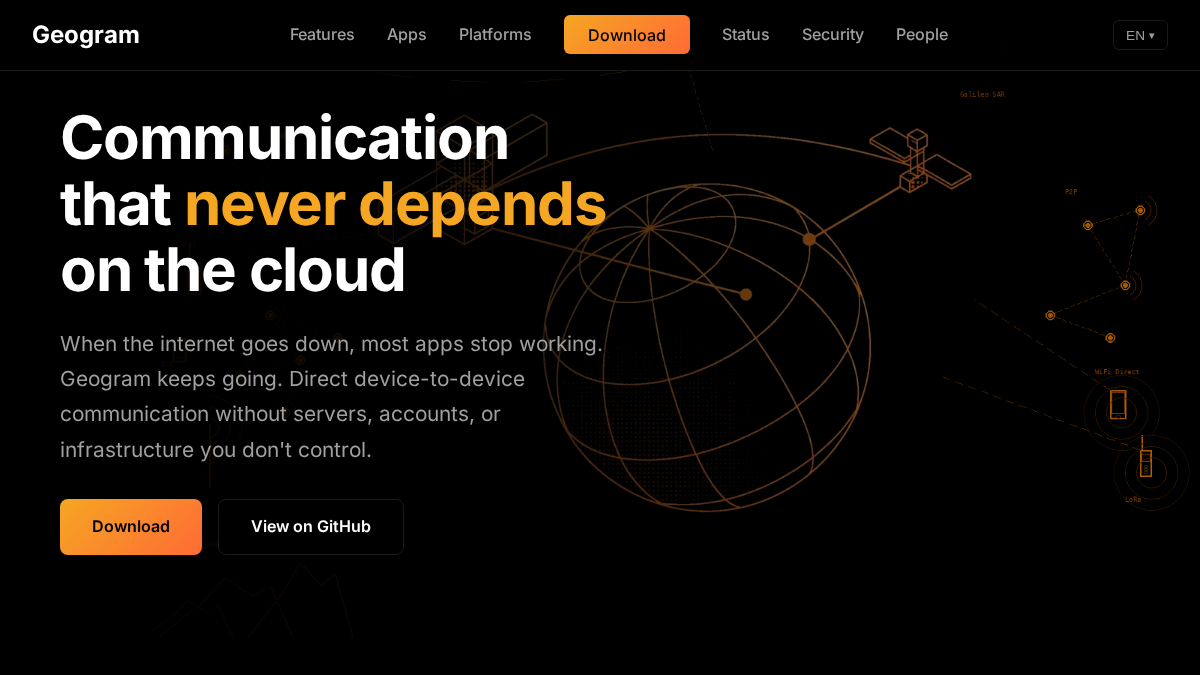Open View on GitHub link
This screenshot has width=1200, height=675.
(x=311, y=527)
